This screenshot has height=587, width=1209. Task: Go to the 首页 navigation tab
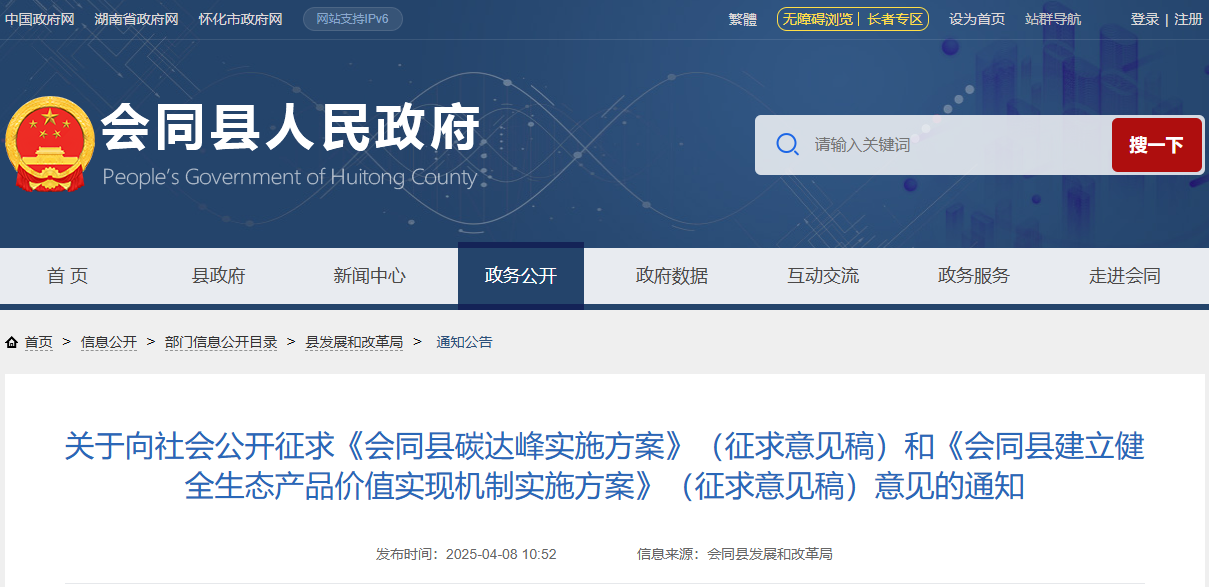pos(67,276)
